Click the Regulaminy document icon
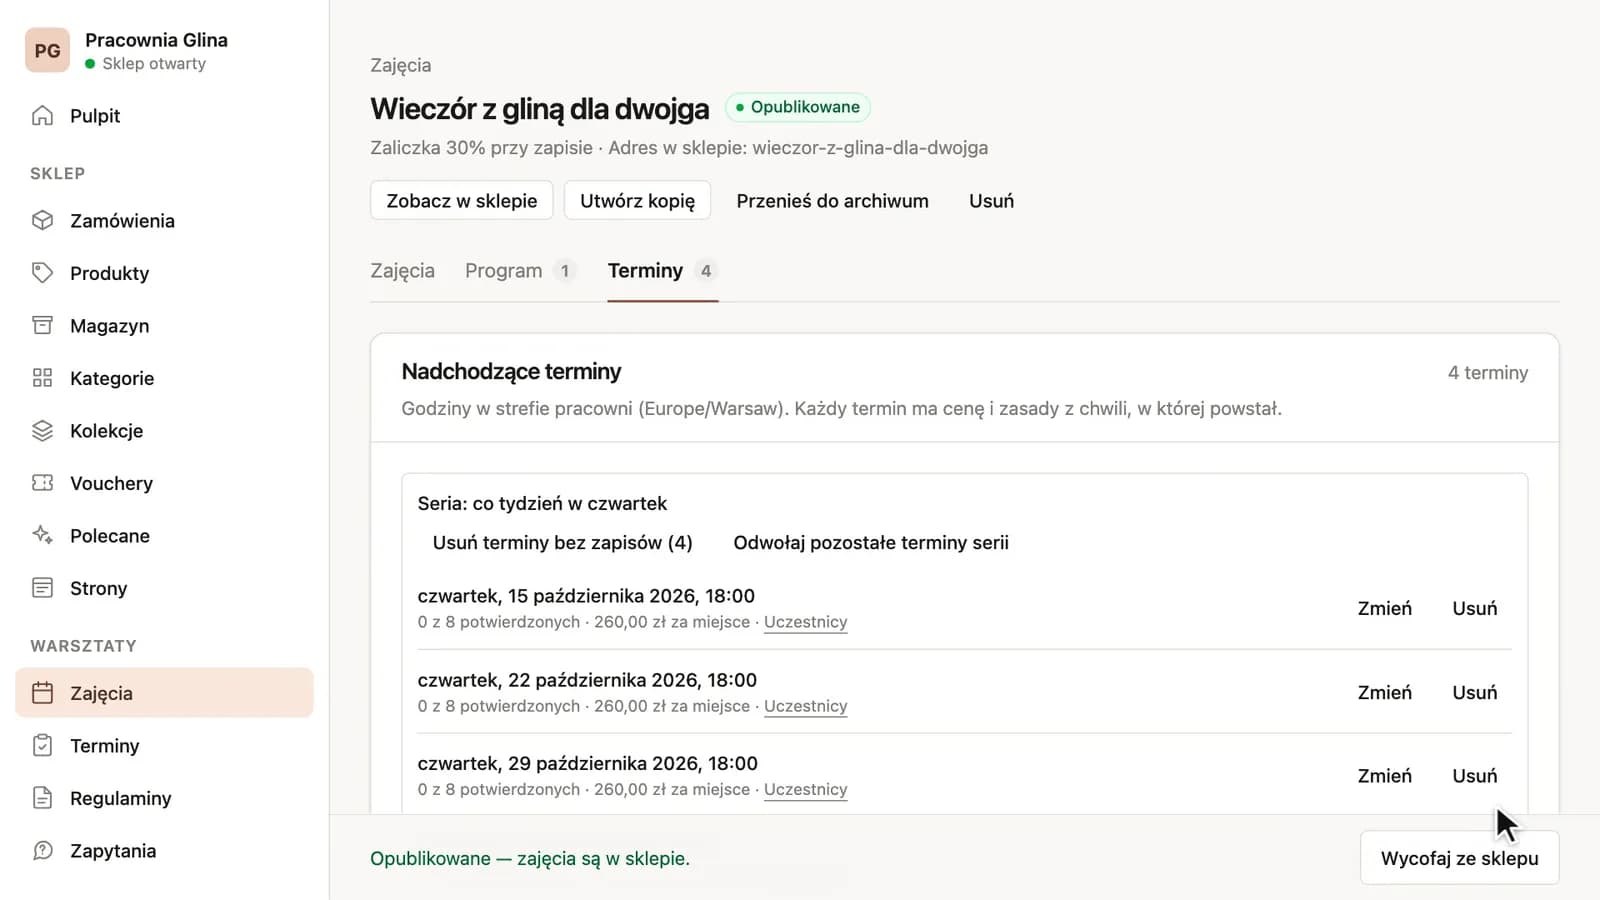Viewport: 1600px width, 900px height. pos(42,798)
